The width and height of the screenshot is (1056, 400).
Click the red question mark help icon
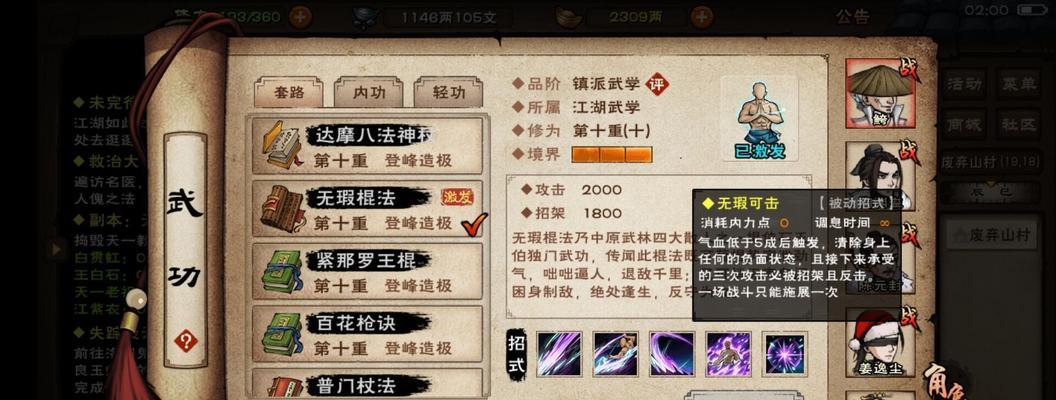(186, 341)
